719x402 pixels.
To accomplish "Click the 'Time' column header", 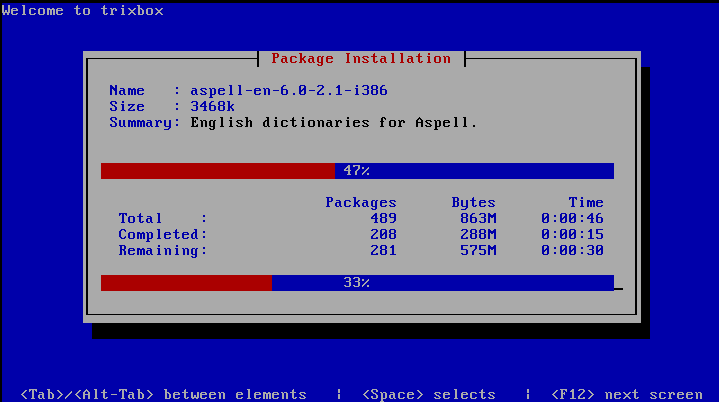I will click(x=586, y=202).
